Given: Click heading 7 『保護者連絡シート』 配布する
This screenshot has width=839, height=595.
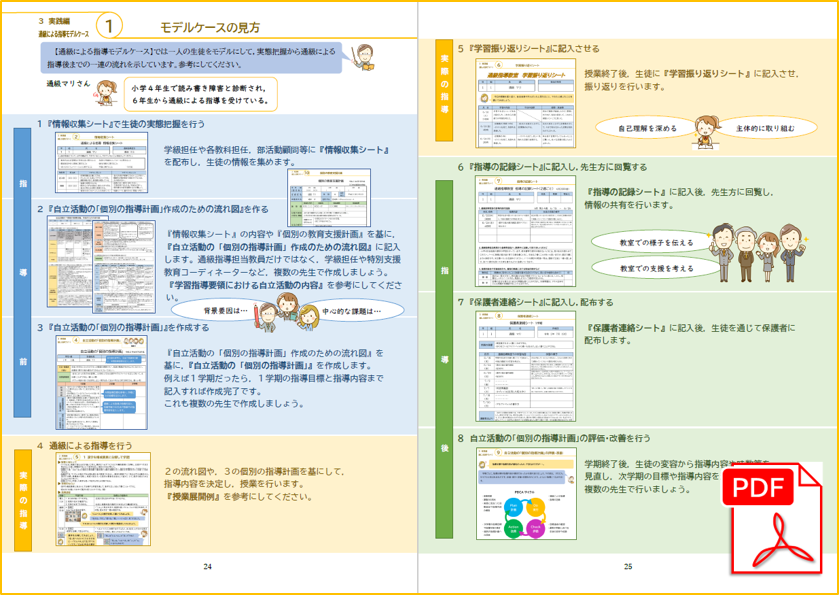Looking at the screenshot, I should click(x=535, y=302).
